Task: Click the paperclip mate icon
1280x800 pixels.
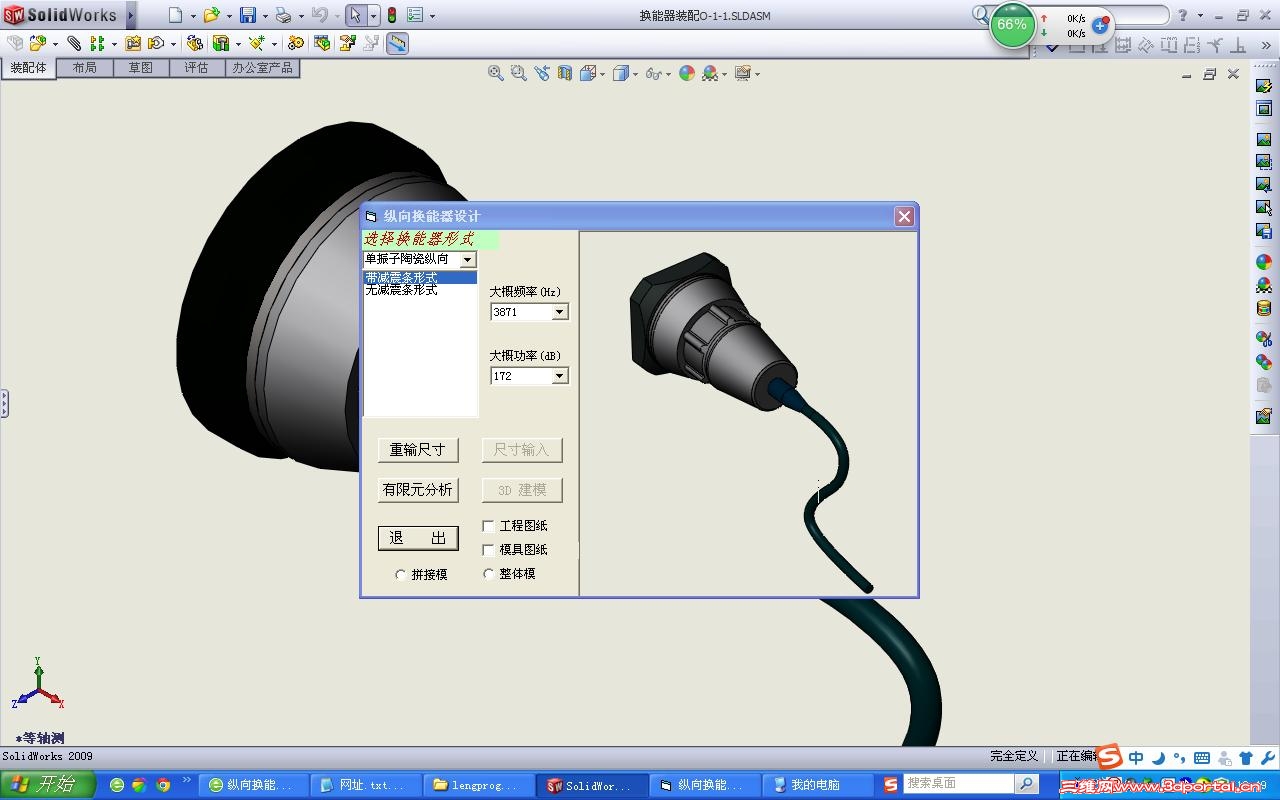Action: tap(74, 43)
